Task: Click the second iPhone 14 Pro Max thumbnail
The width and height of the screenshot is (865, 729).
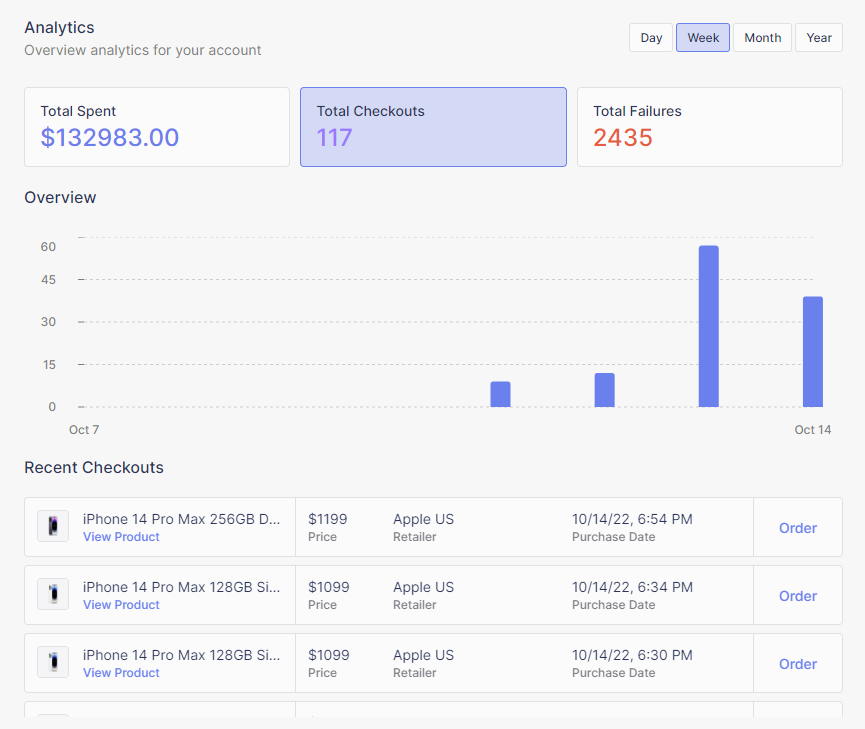Action: pos(52,594)
